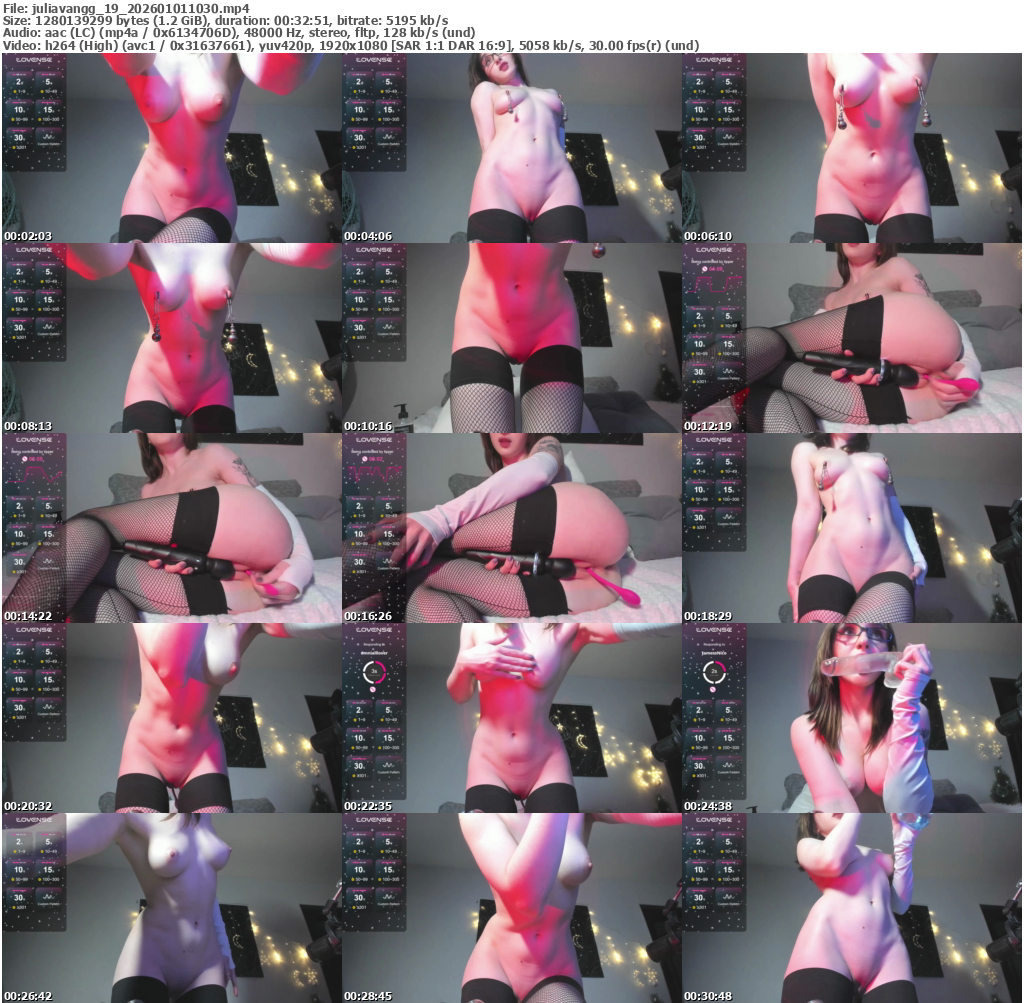Click the frame labeled 00:12:19
Image resolution: width=1024 pixels, height=1003 pixels.
(x=851, y=337)
